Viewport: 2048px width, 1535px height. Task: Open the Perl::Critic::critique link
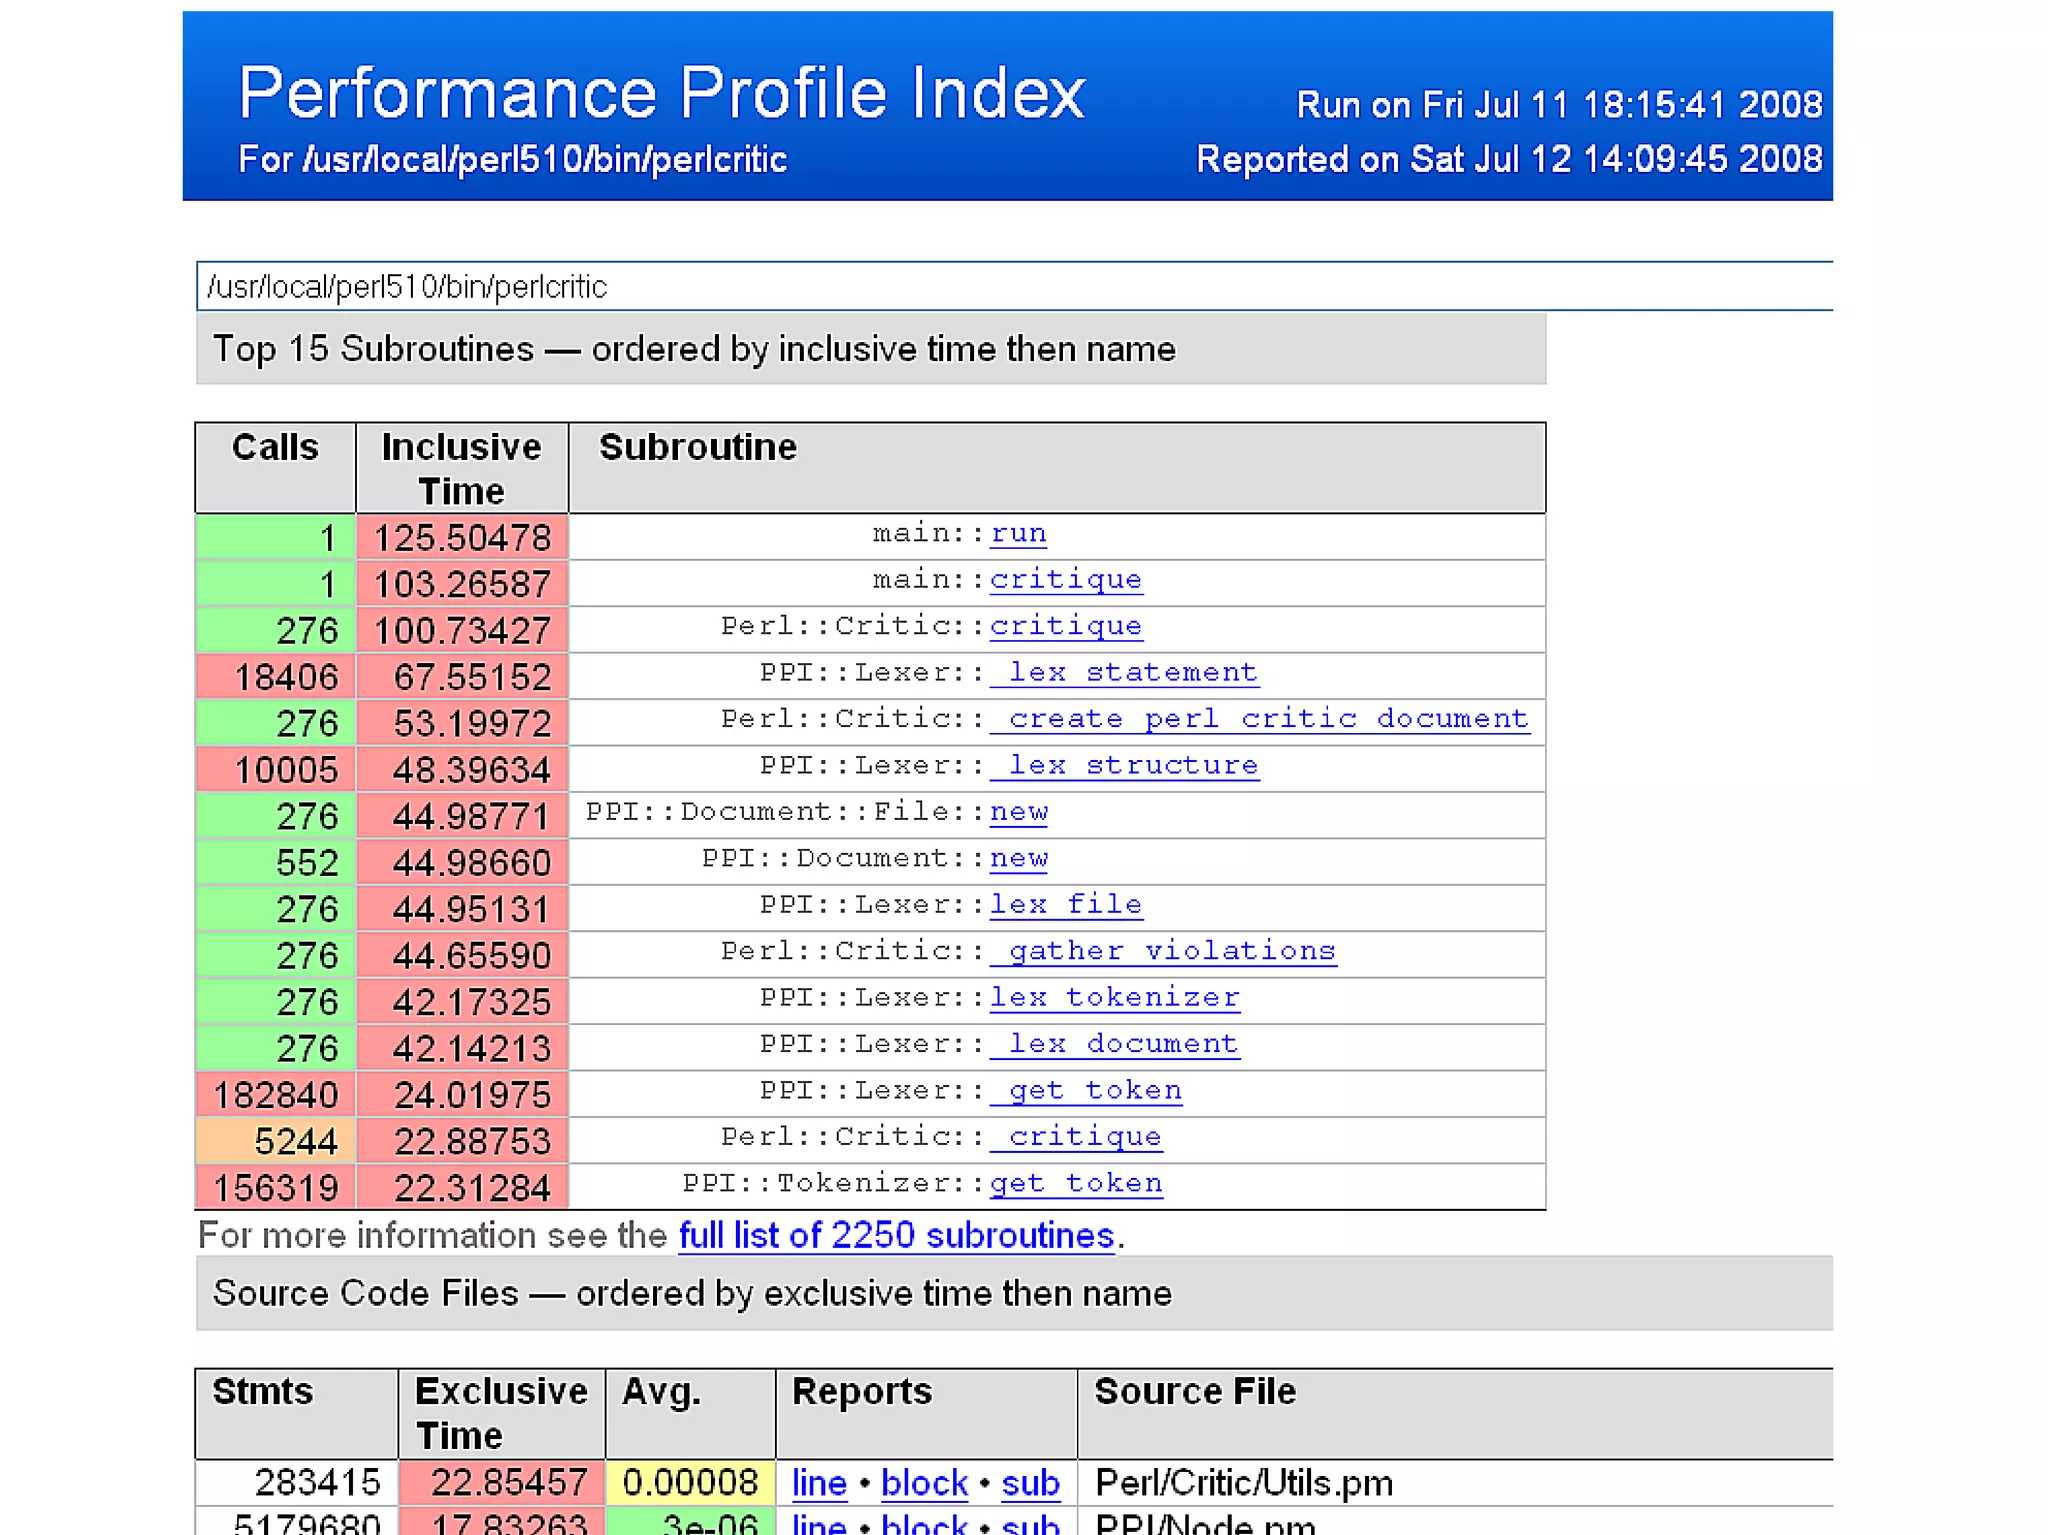pos(1065,627)
